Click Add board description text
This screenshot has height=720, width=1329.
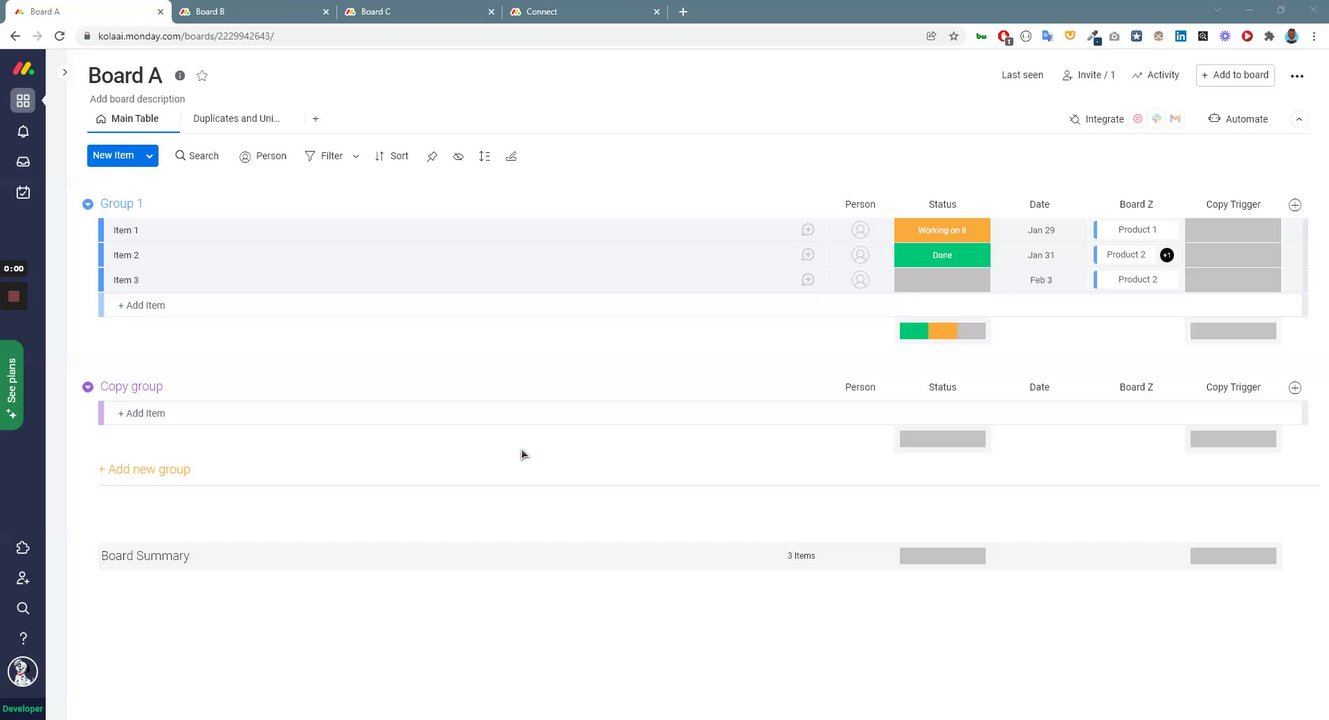(137, 99)
